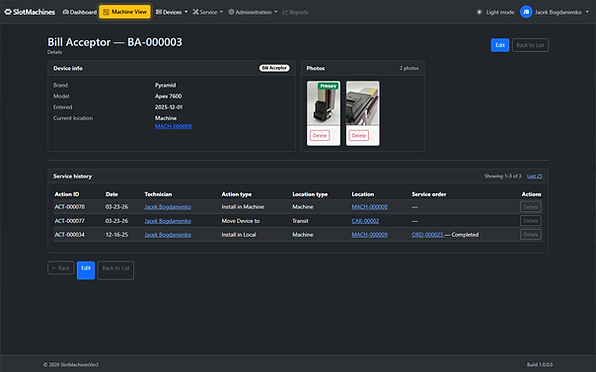
Task: Click the bottom Edit button
Action: pyautogui.click(x=86, y=270)
